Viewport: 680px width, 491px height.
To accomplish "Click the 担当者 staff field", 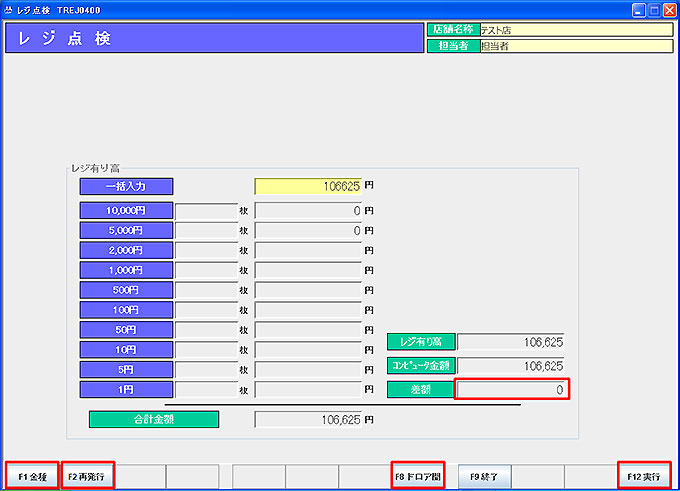I will 575,46.
